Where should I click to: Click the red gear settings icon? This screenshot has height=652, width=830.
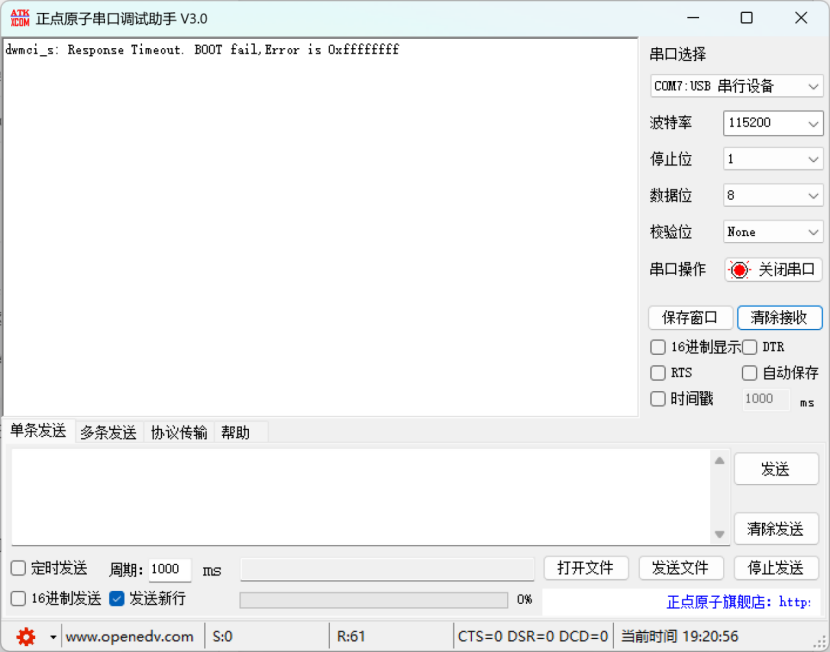click(26, 636)
